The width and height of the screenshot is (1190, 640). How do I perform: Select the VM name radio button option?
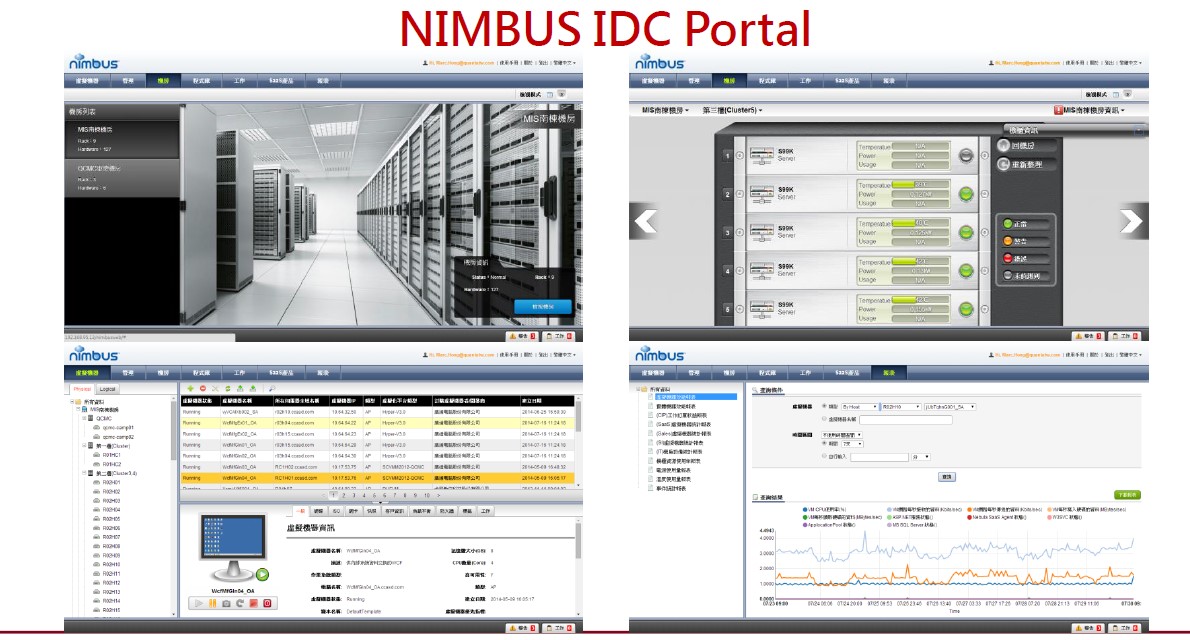coord(823,418)
